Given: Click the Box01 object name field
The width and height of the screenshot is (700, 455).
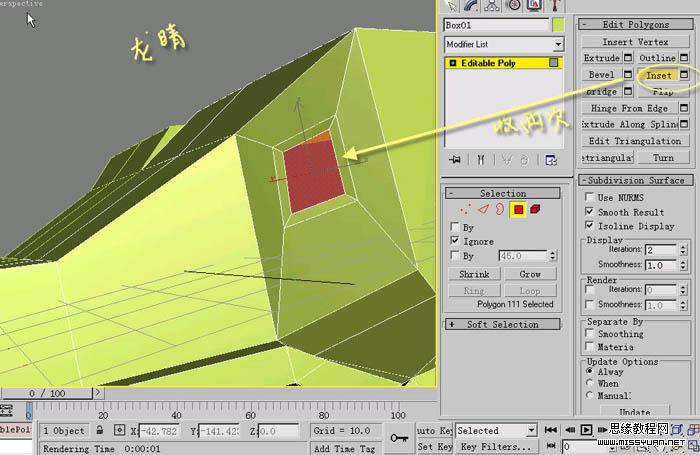Looking at the screenshot, I should tap(496, 25).
